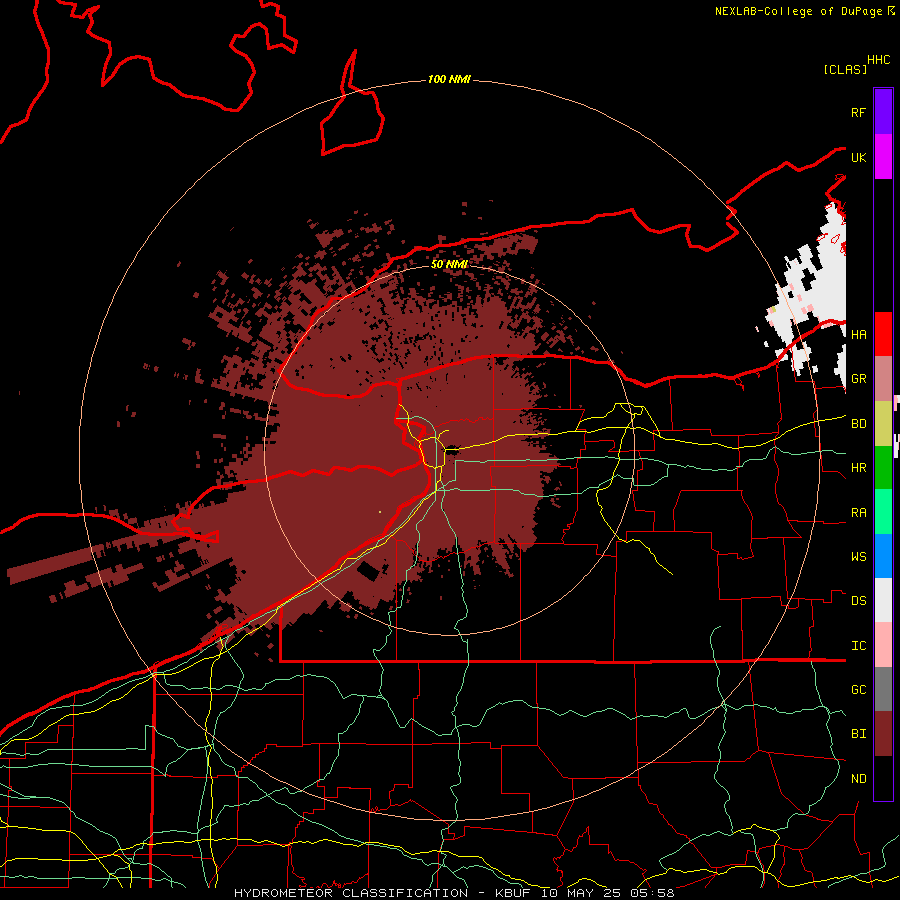The height and width of the screenshot is (900, 900).
Task: Click the RA legend label
Action: [858, 513]
